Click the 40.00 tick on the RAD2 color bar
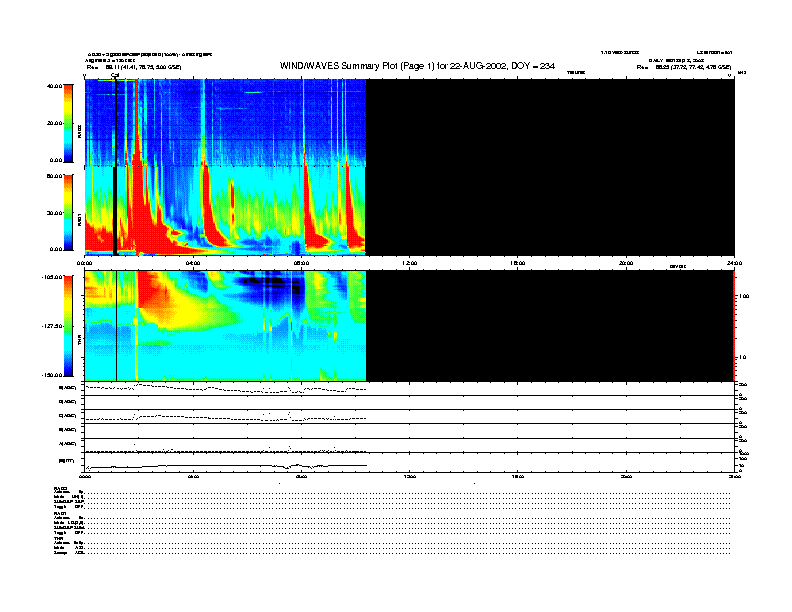Viewport: 792px width, 612px height. coord(55,86)
